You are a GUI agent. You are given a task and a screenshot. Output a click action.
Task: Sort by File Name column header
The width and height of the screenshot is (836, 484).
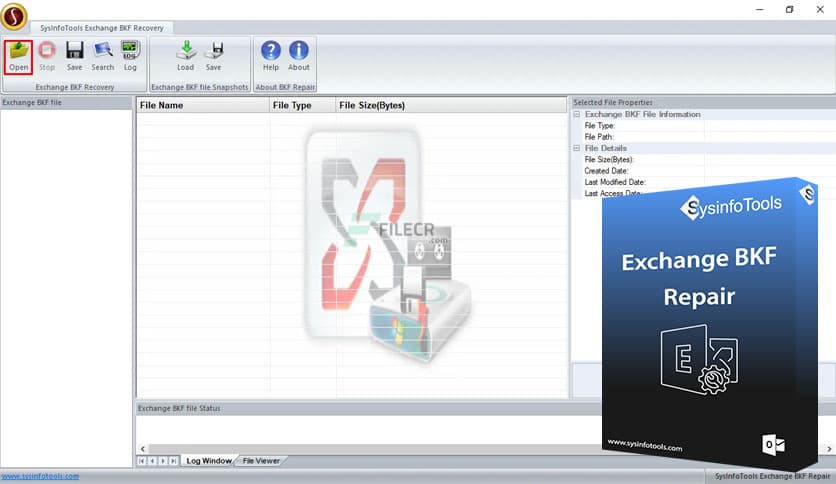coord(203,105)
